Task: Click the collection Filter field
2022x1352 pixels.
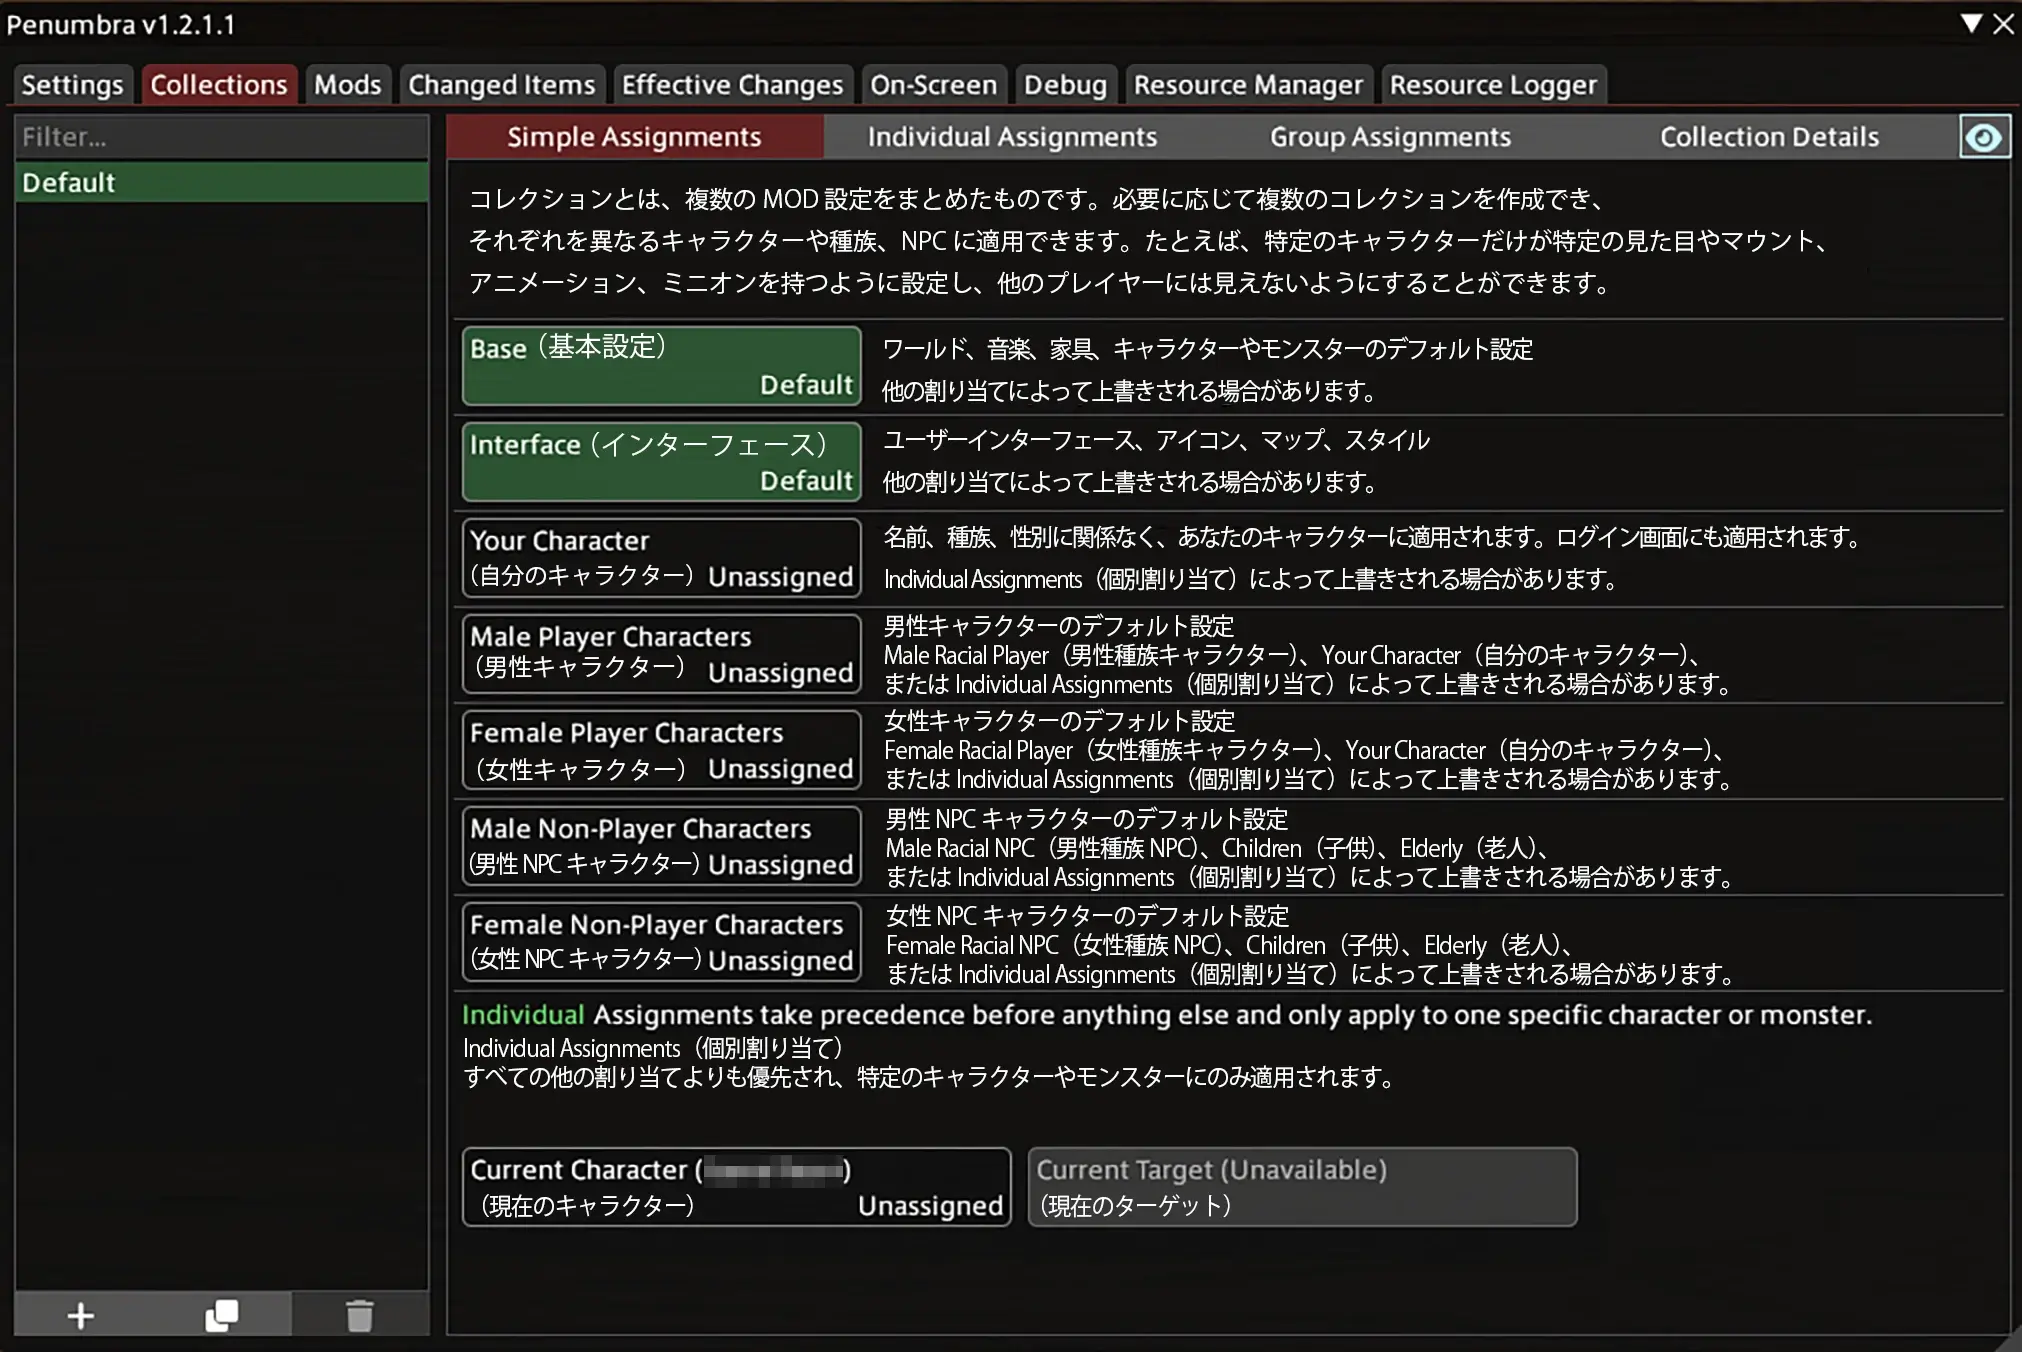Action: coord(222,137)
